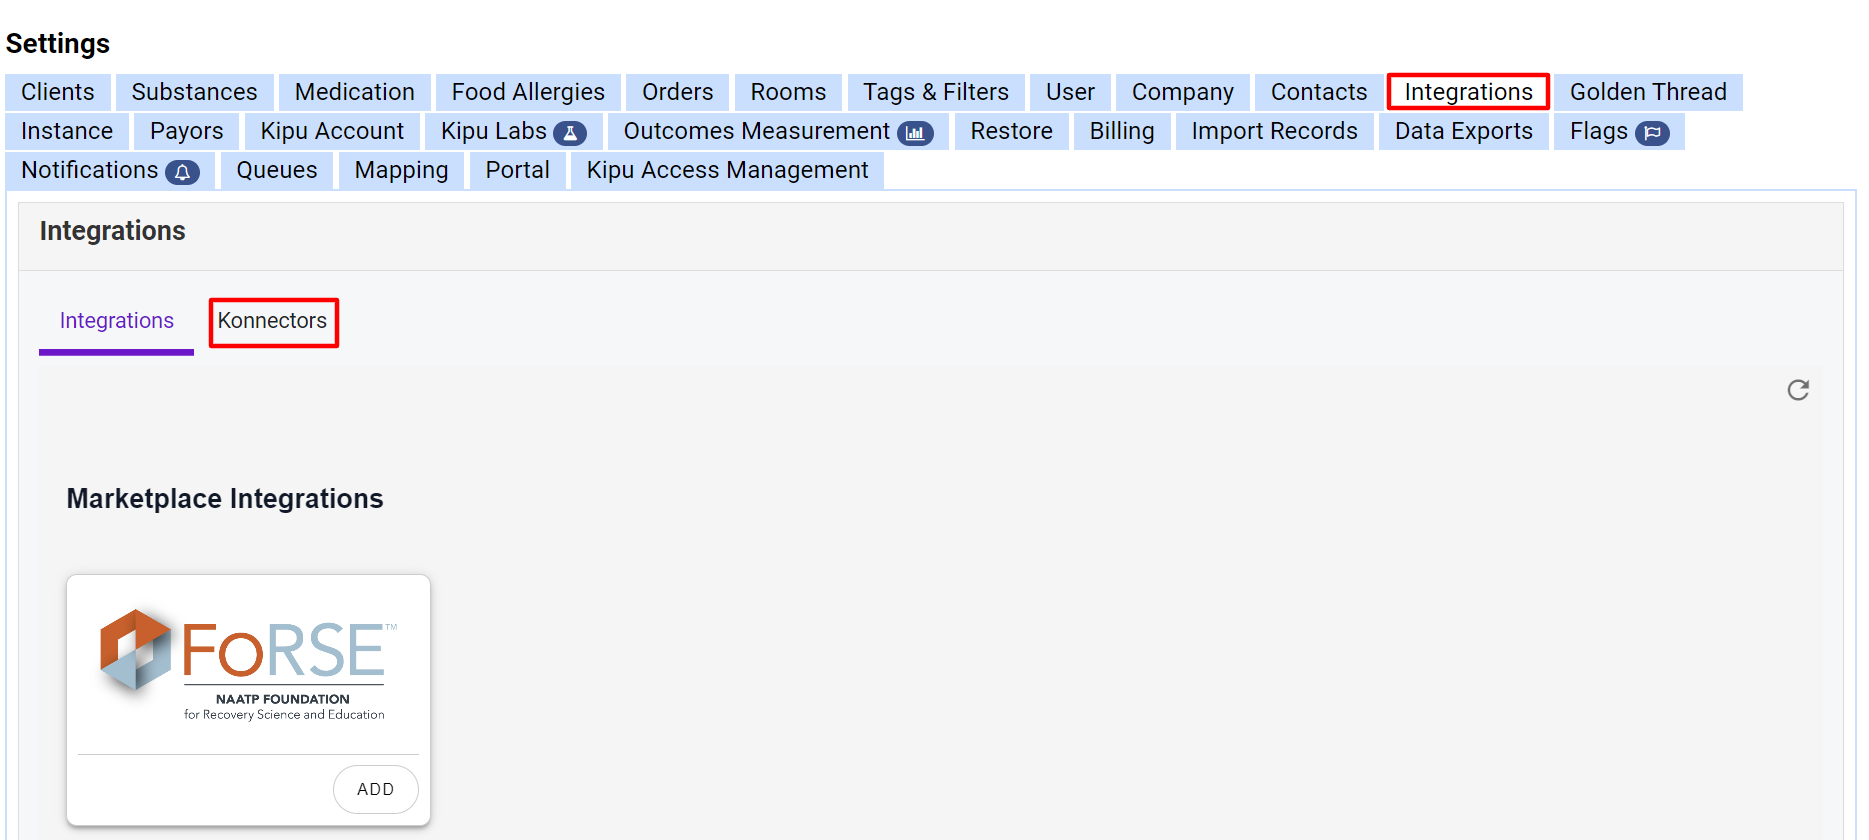
Task: Click the highlighted Integrations settings tab
Action: (1467, 92)
